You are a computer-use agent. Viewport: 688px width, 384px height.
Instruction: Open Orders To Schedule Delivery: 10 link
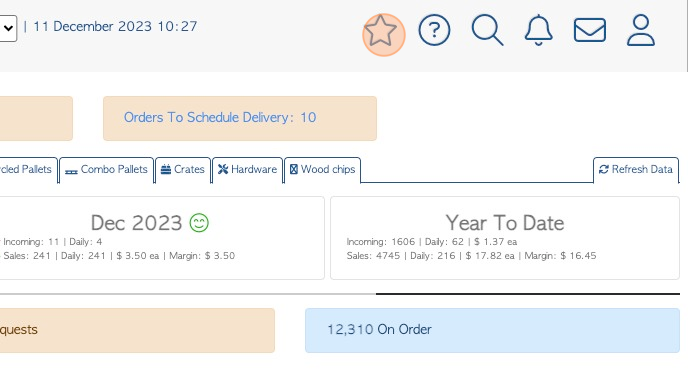click(220, 118)
